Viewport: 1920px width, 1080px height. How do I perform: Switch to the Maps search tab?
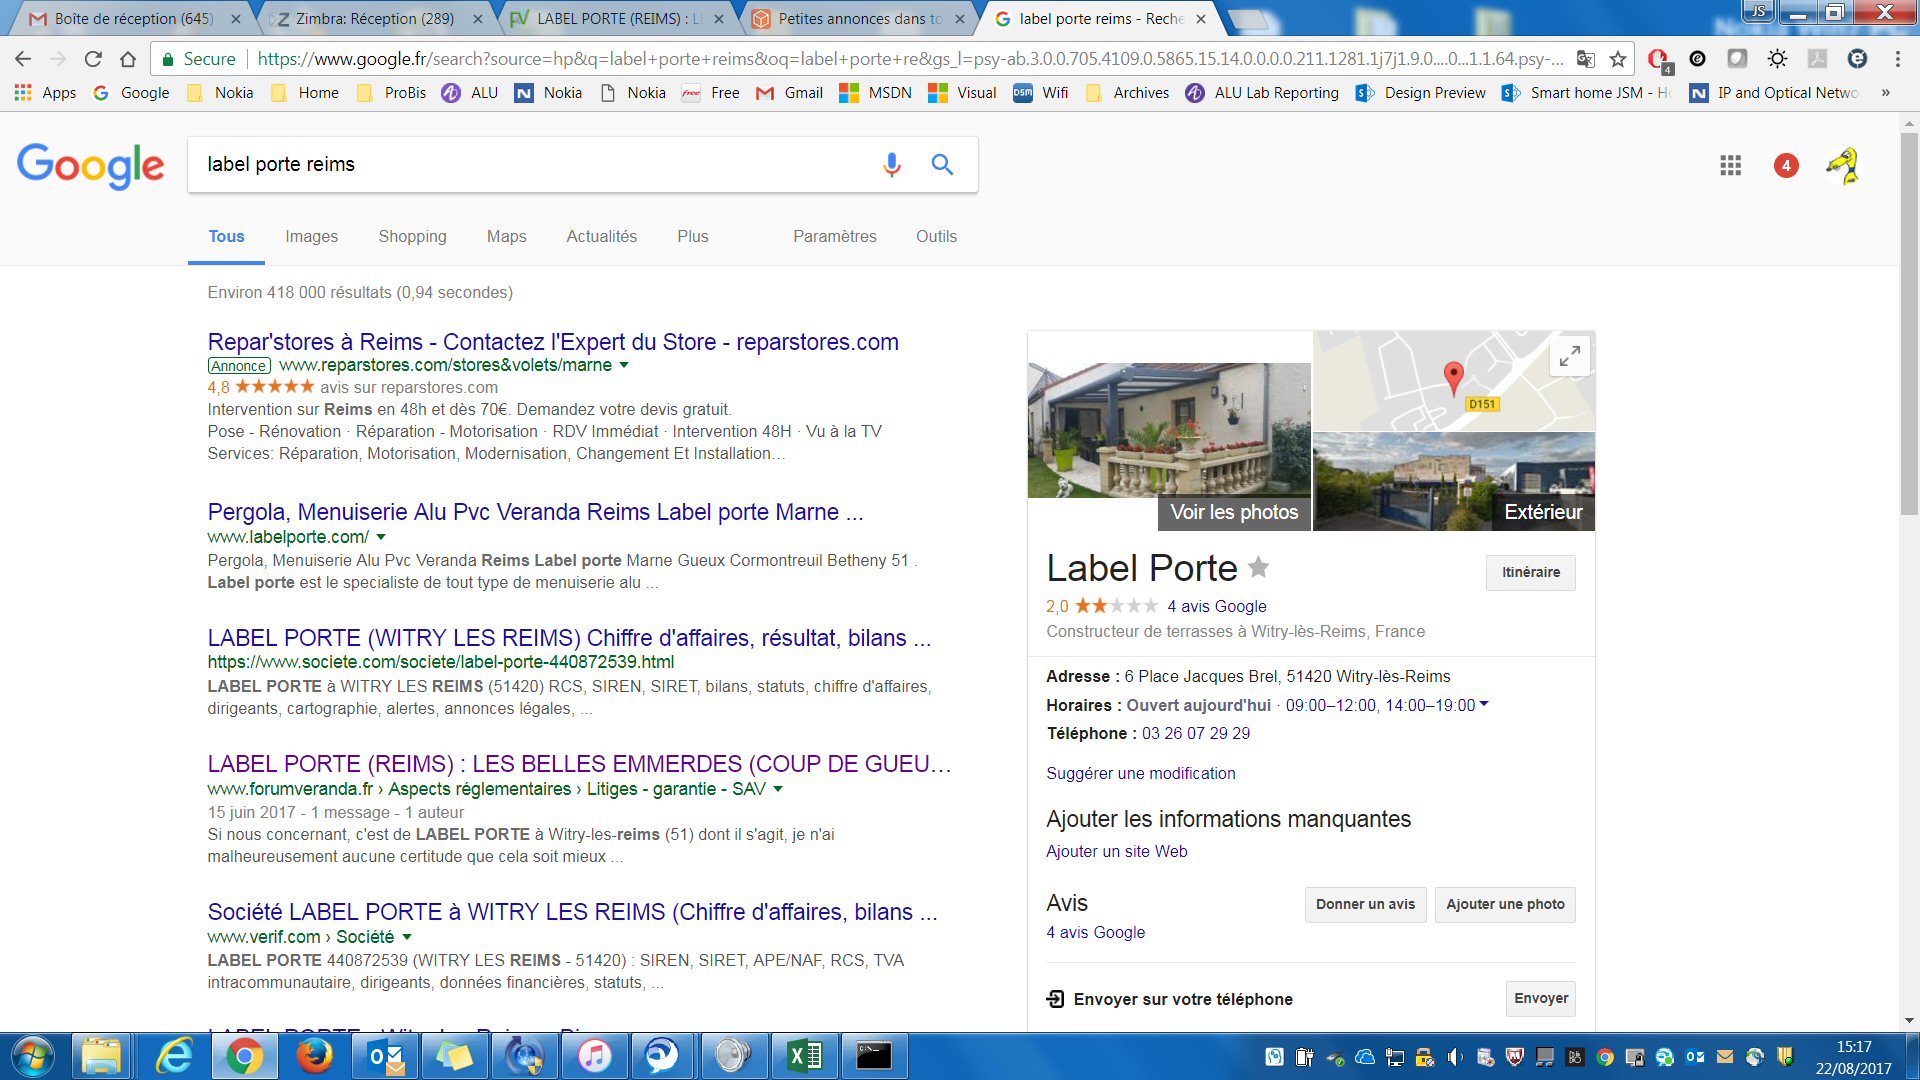coord(506,236)
